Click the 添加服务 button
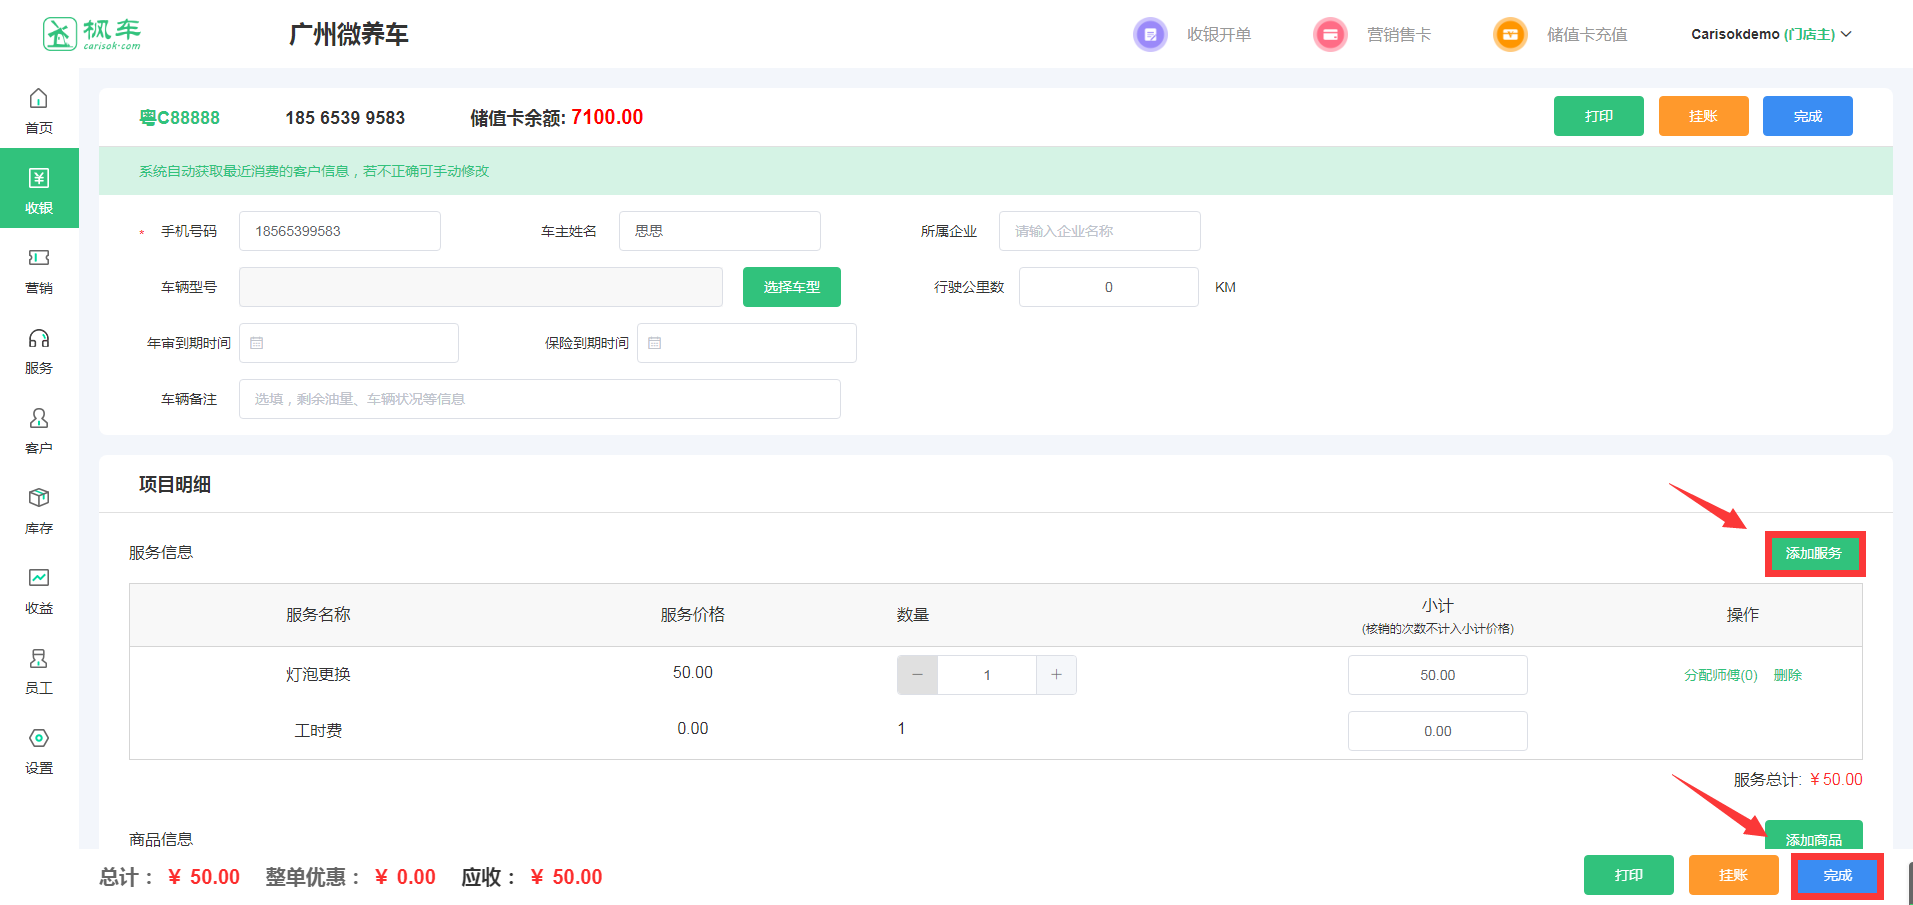1913x905 pixels. point(1814,553)
